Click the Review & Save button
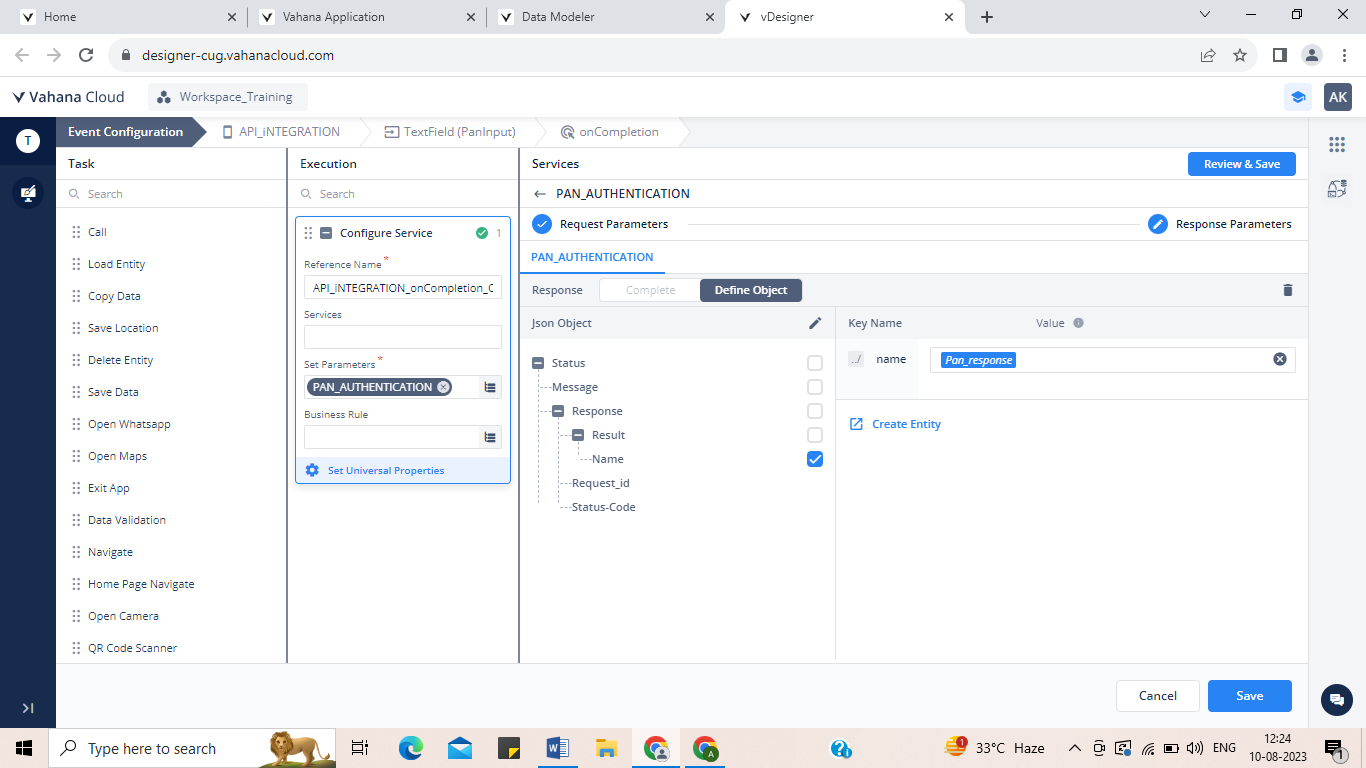Viewport: 1366px width, 768px height. click(x=1242, y=164)
